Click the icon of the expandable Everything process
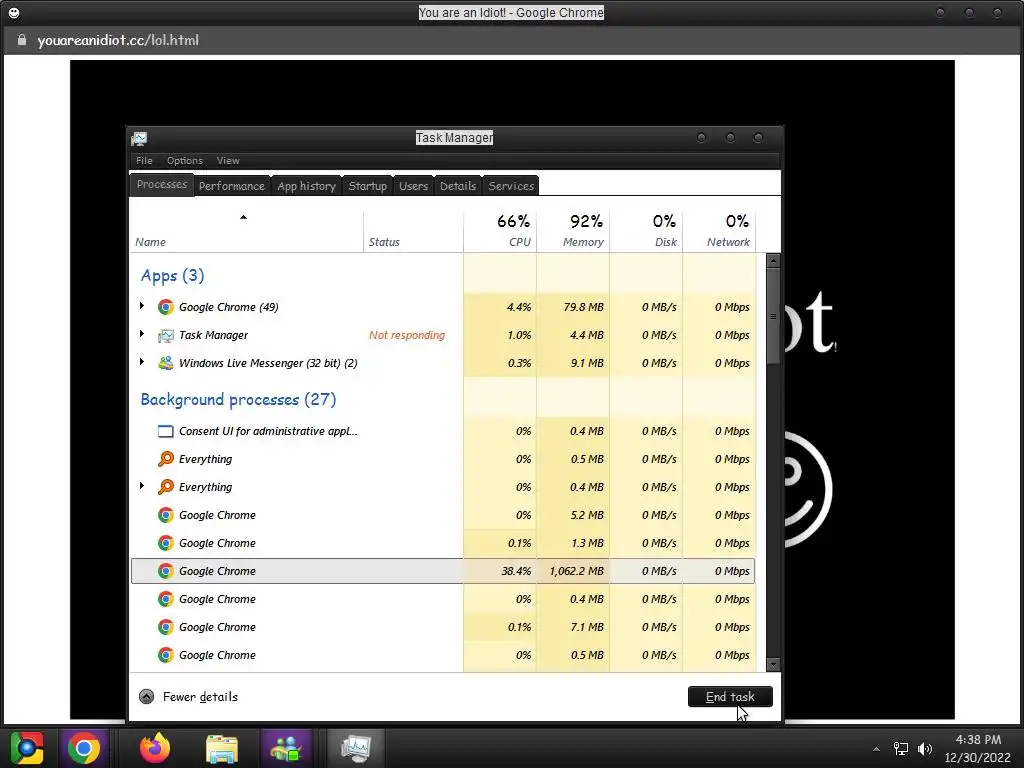Screen dimensions: 1024x768 click(x=166, y=487)
